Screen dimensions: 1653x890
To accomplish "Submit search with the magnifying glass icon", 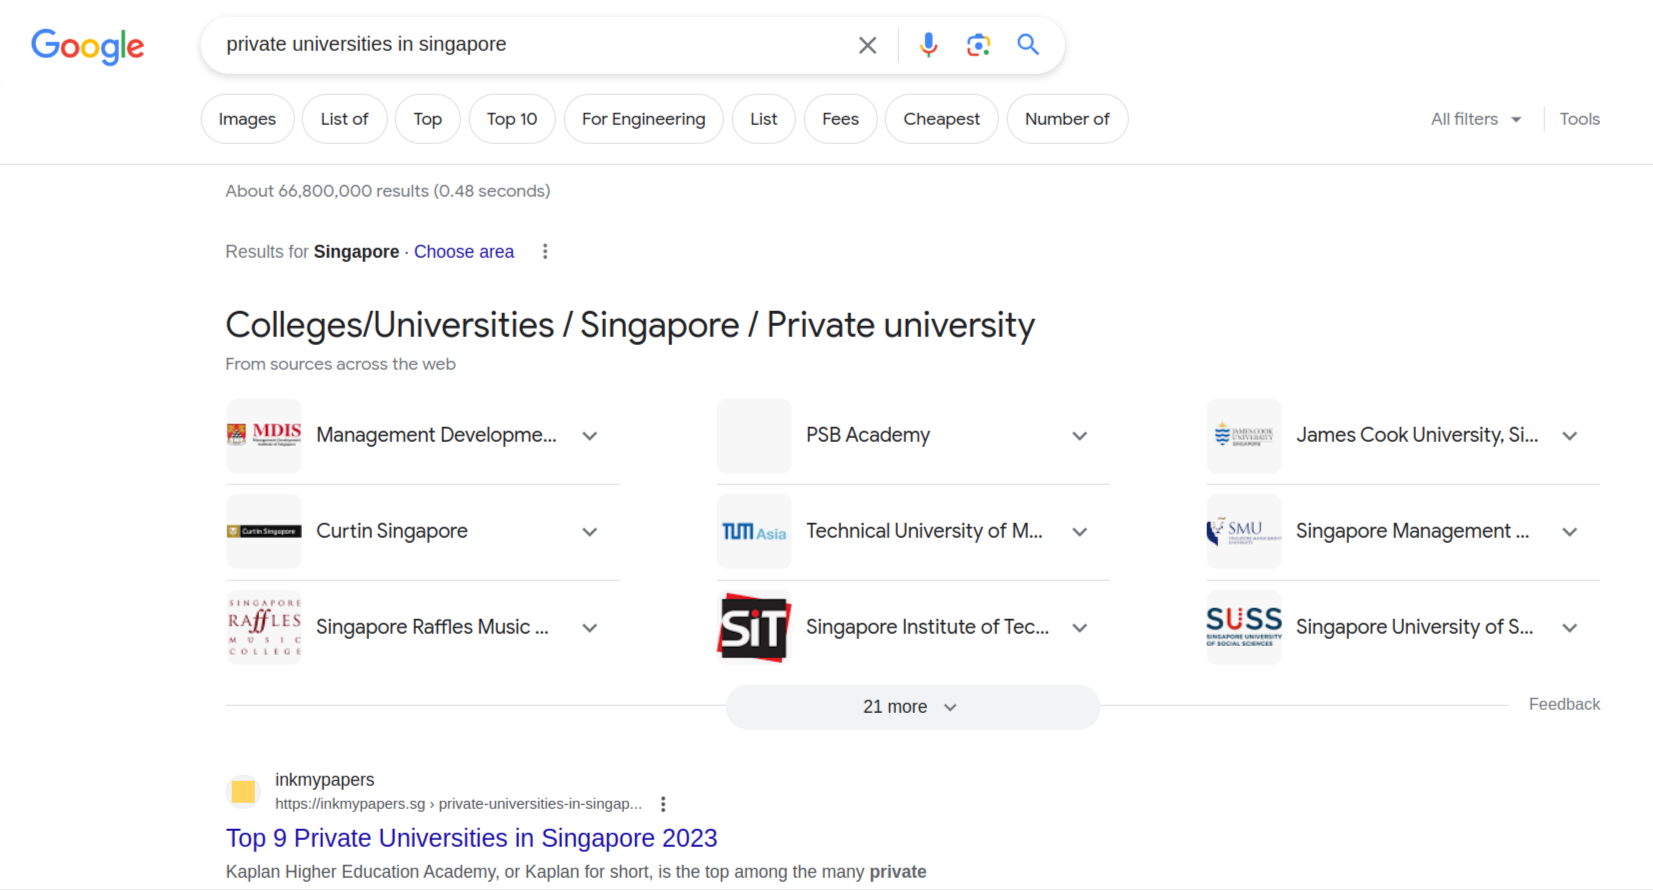I will (1028, 45).
